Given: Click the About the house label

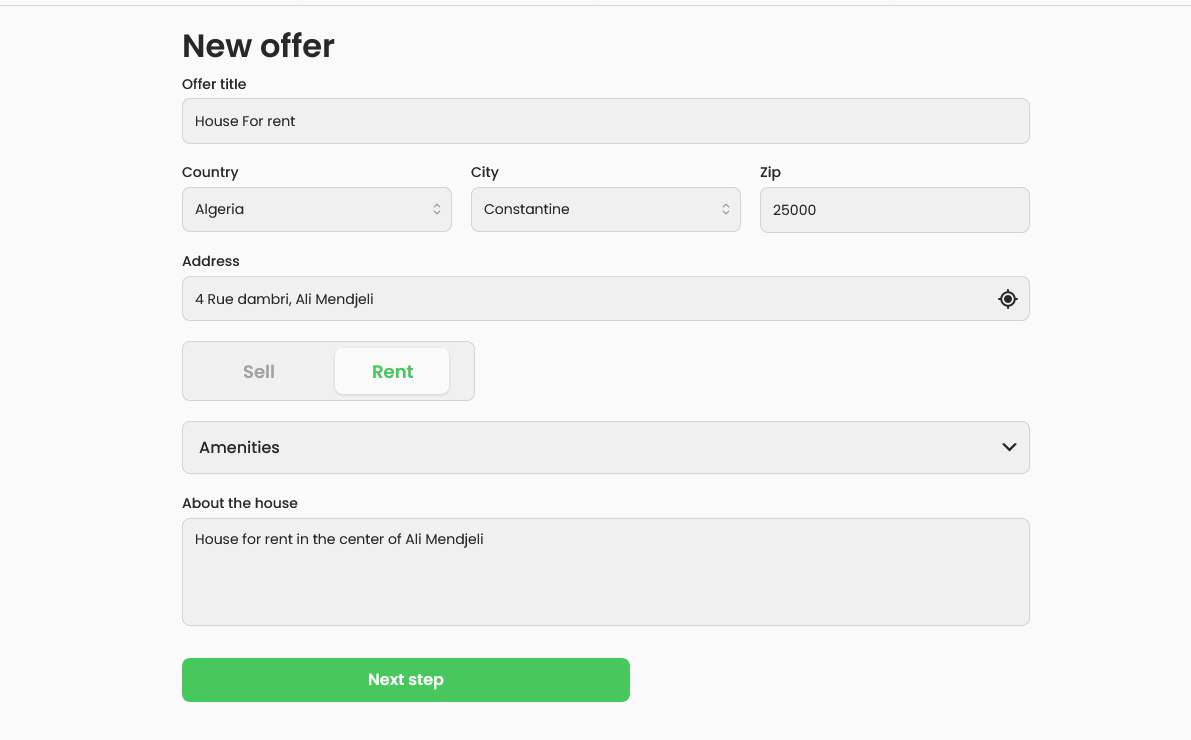Looking at the screenshot, I should click(240, 503).
